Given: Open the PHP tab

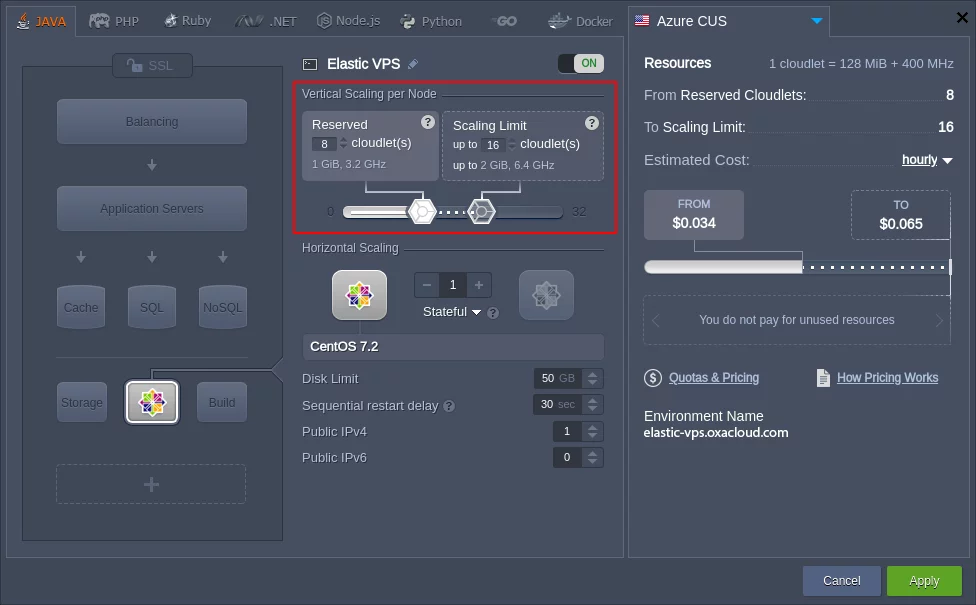Looking at the screenshot, I should [114, 21].
